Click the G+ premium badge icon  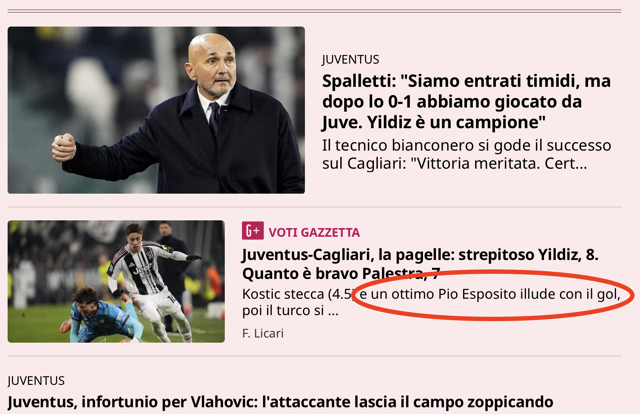(x=253, y=231)
